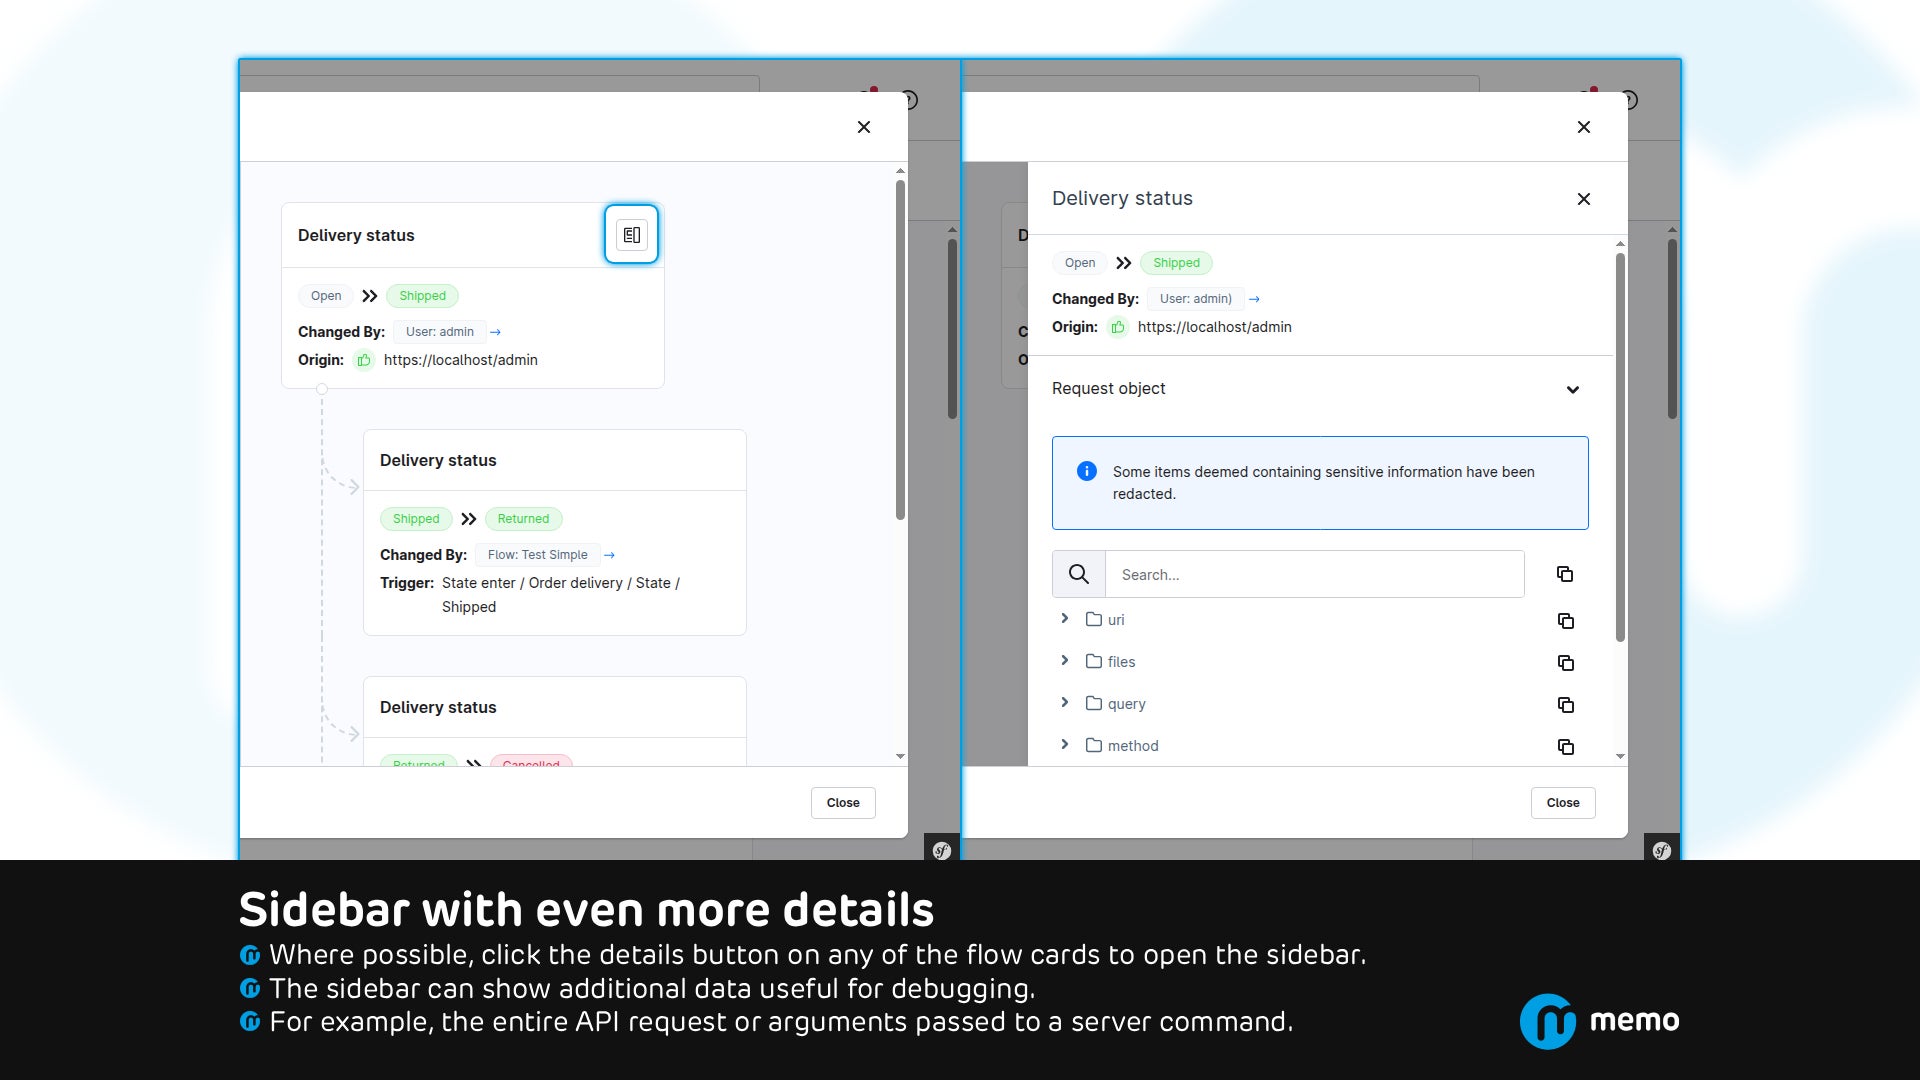Viewport: 1920px width, 1080px height.
Task: Click https://localhost/admin origin in sidebar
Action: pos(1215,327)
